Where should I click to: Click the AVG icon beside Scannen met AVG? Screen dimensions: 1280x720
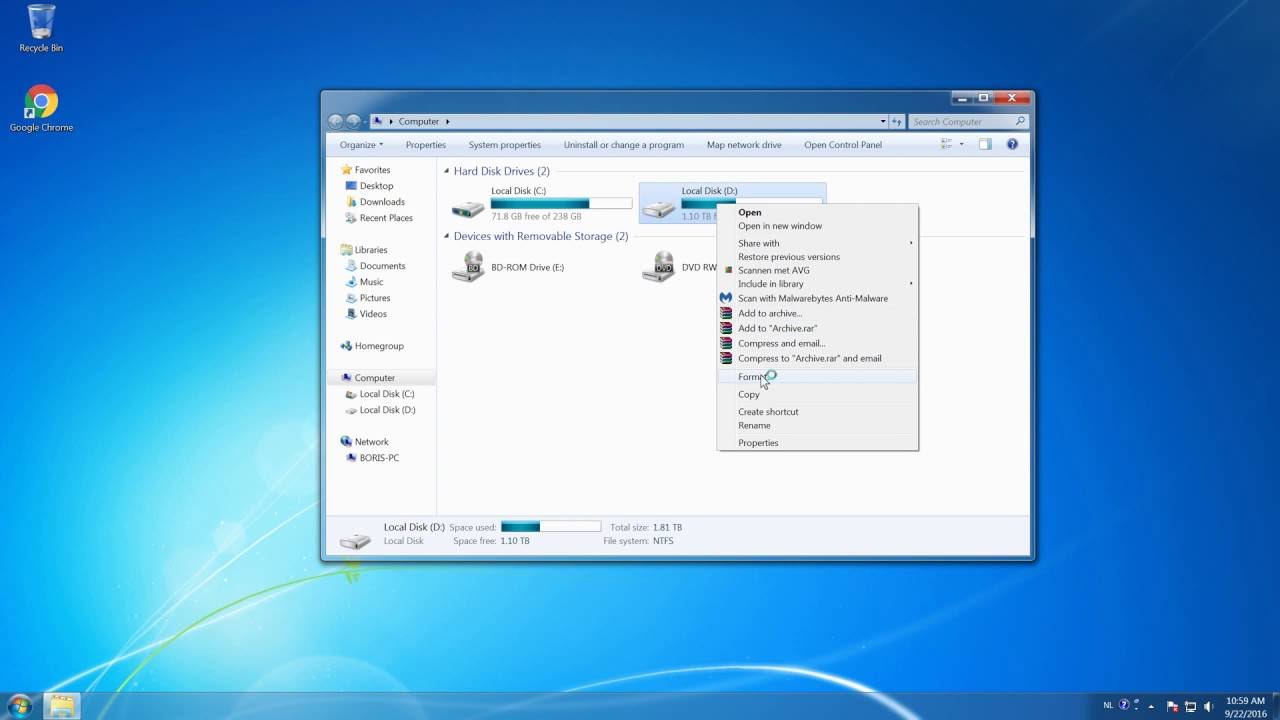728,270
